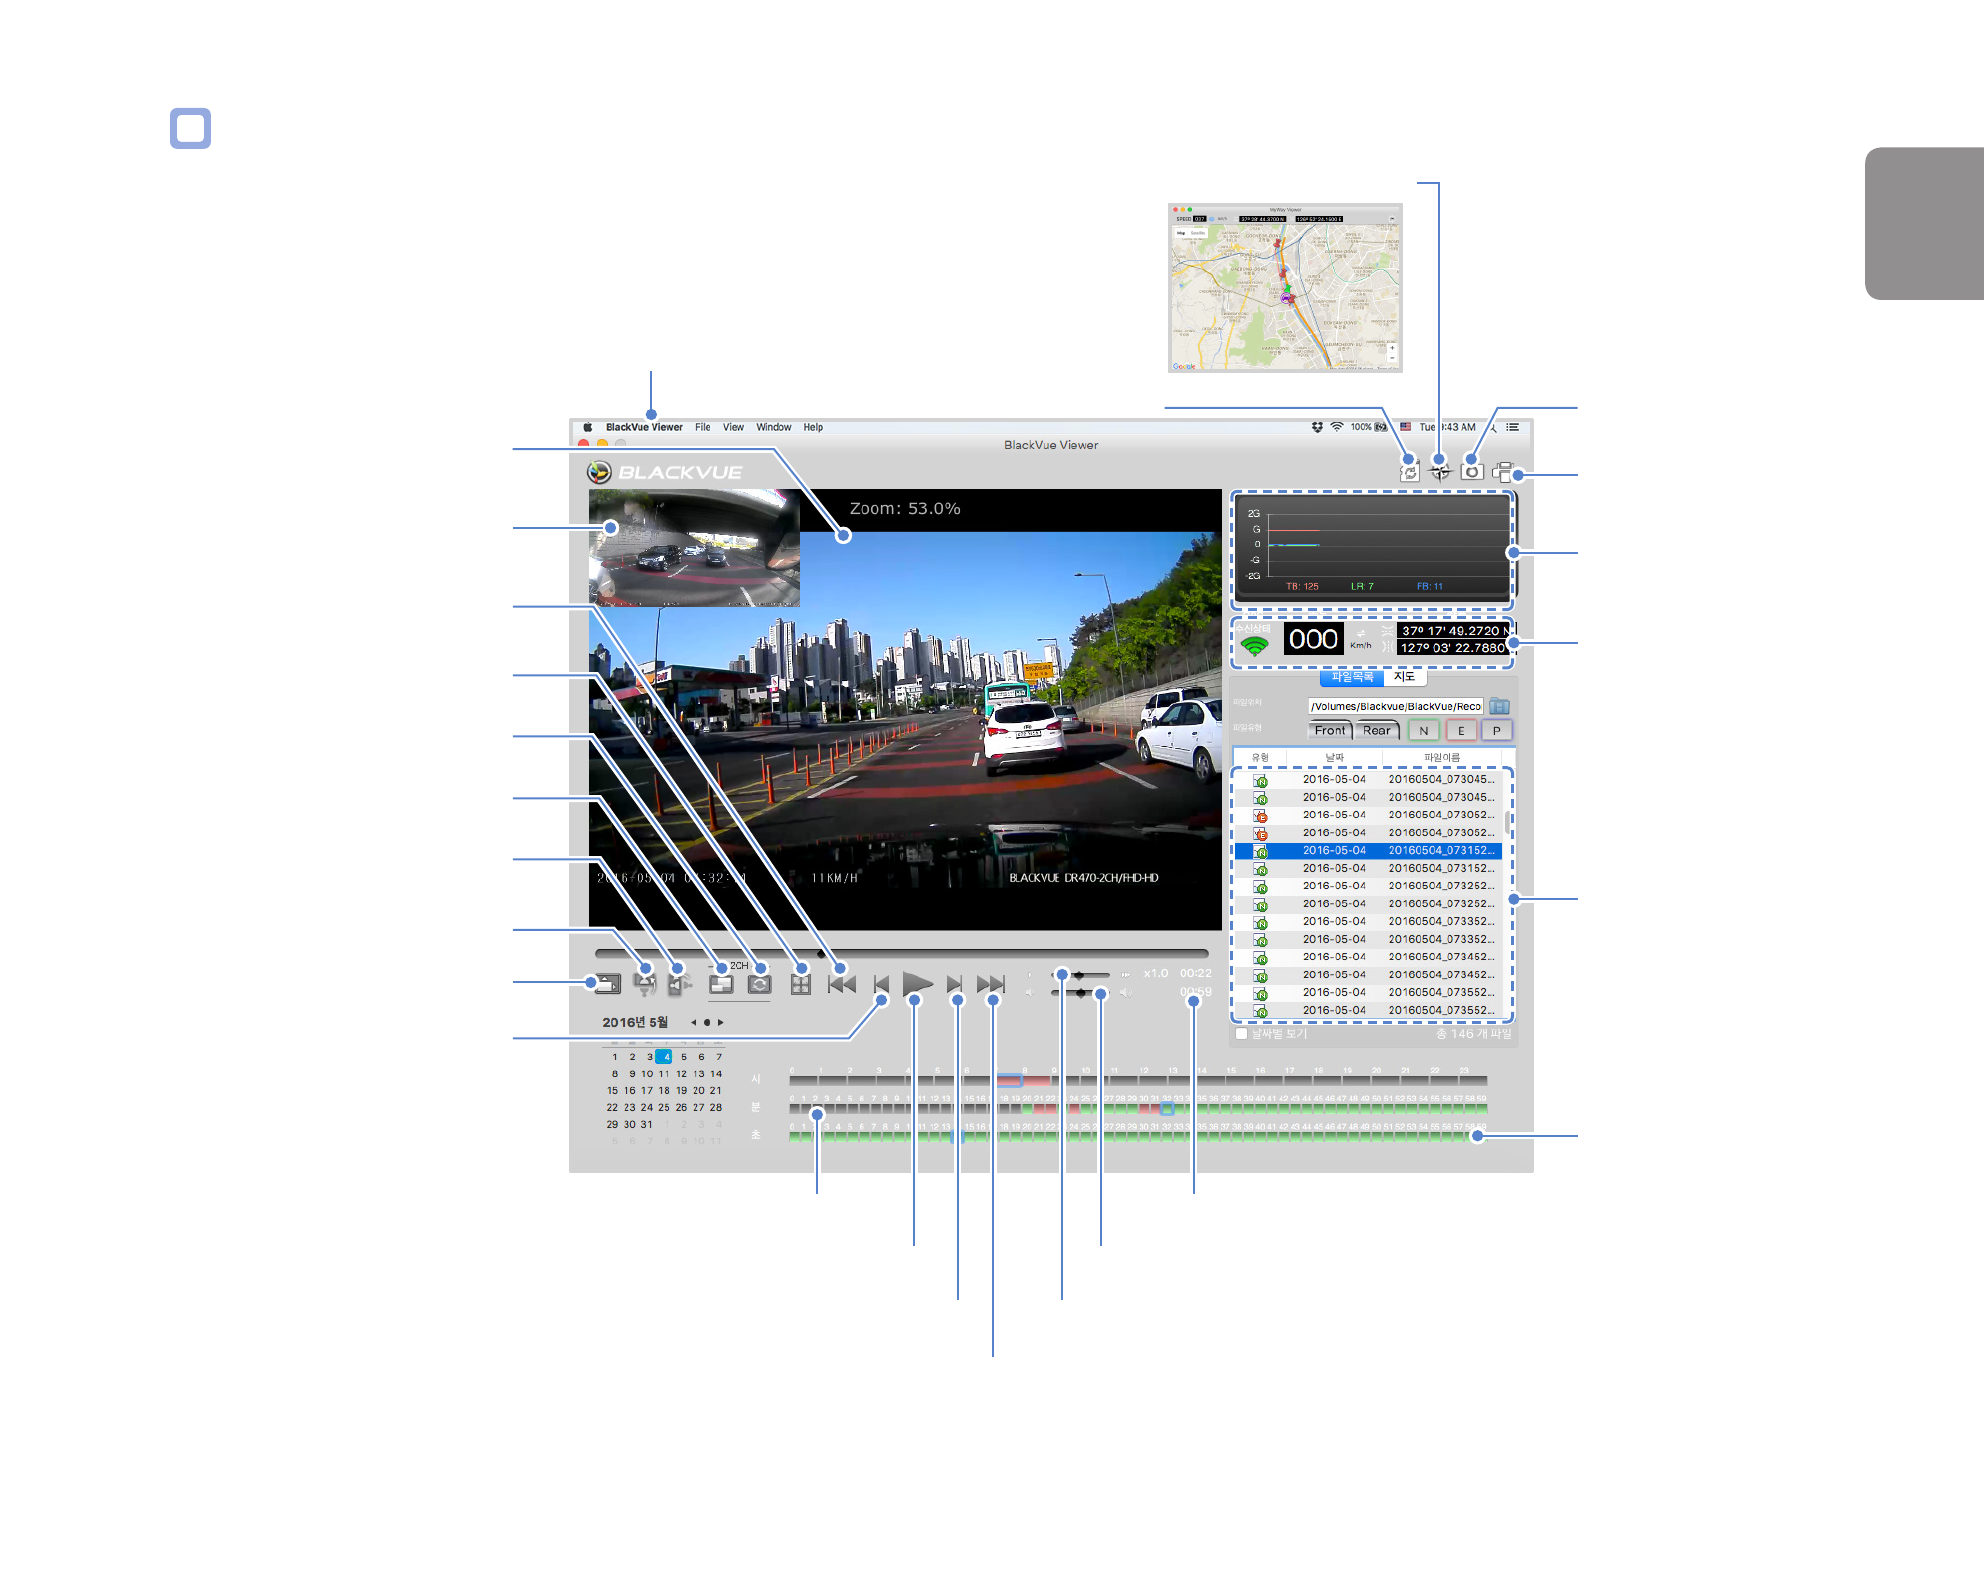Select calendar date 31
The image size is (1984, 1587).
(x=646, y=1125)
